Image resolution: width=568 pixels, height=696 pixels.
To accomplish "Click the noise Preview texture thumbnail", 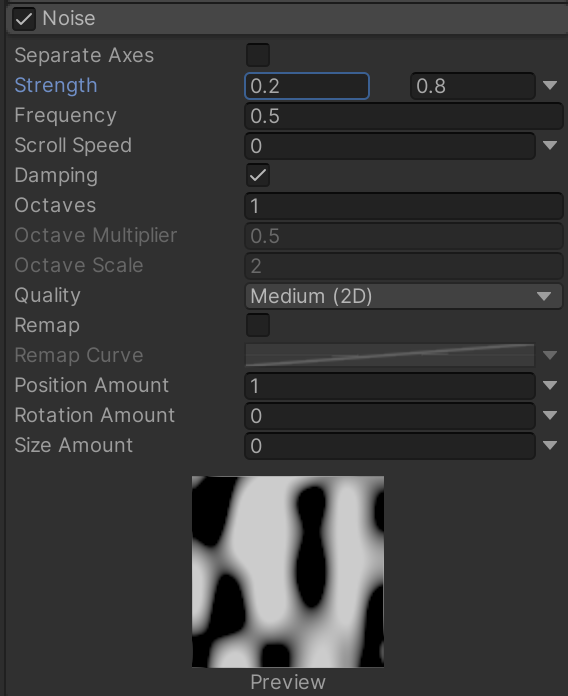I will (288, 572).
